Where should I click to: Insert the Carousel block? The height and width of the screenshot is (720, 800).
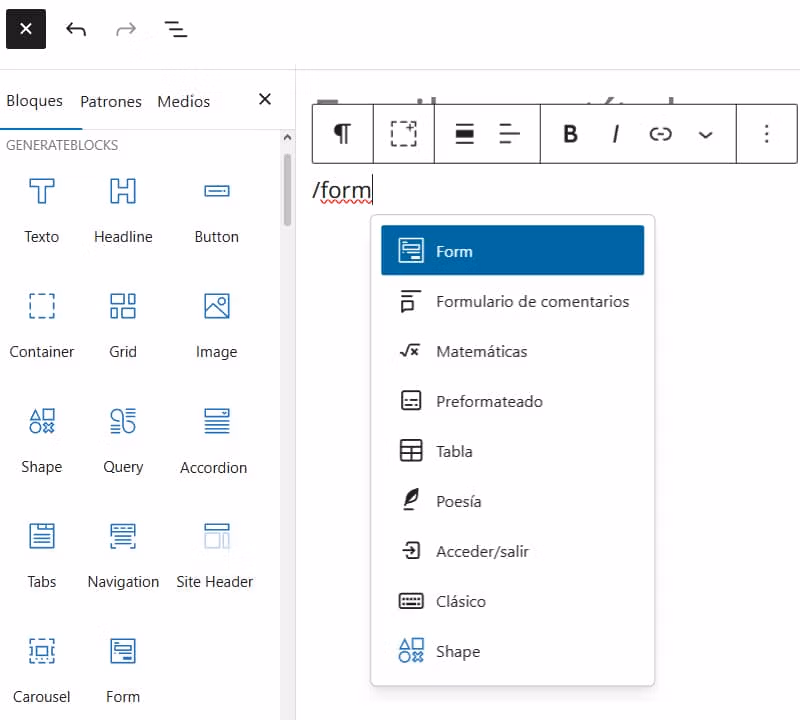pos(42,671)
